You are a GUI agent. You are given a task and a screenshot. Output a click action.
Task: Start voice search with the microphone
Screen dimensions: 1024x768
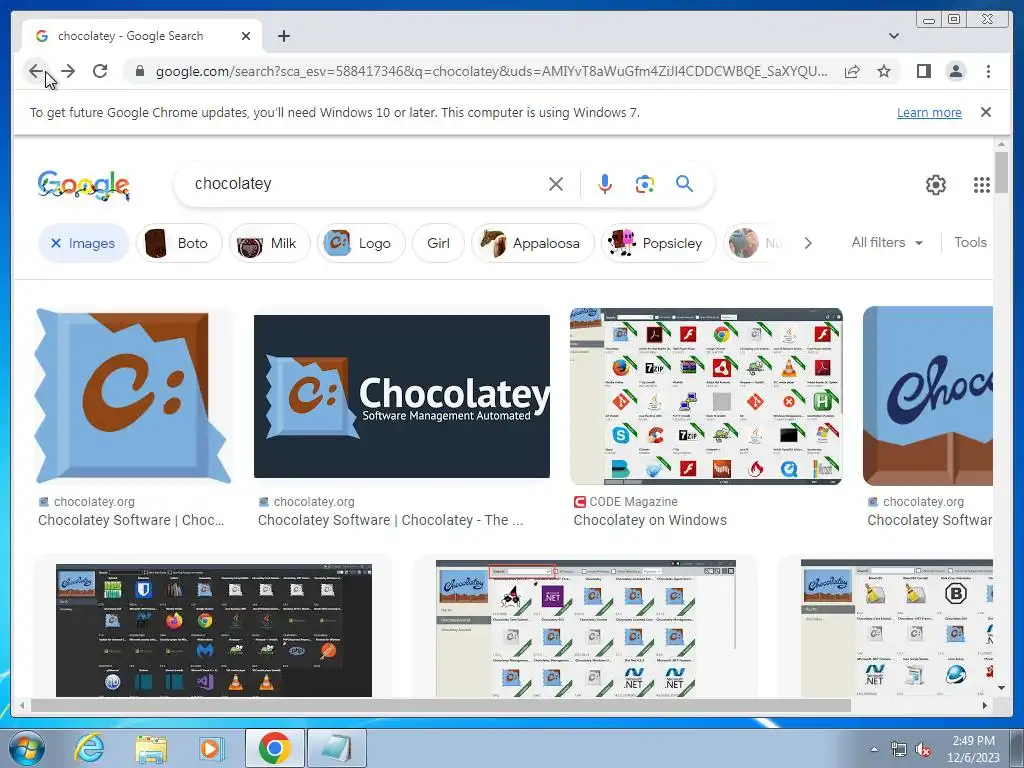[605, 184]
